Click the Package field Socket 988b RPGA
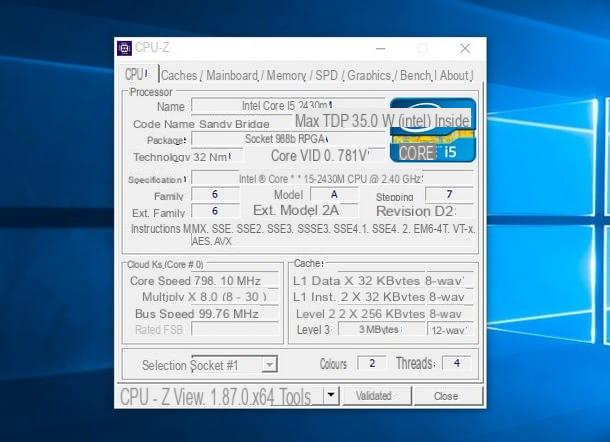This screenshot has width=610, height=442. (x=288, y=139)
